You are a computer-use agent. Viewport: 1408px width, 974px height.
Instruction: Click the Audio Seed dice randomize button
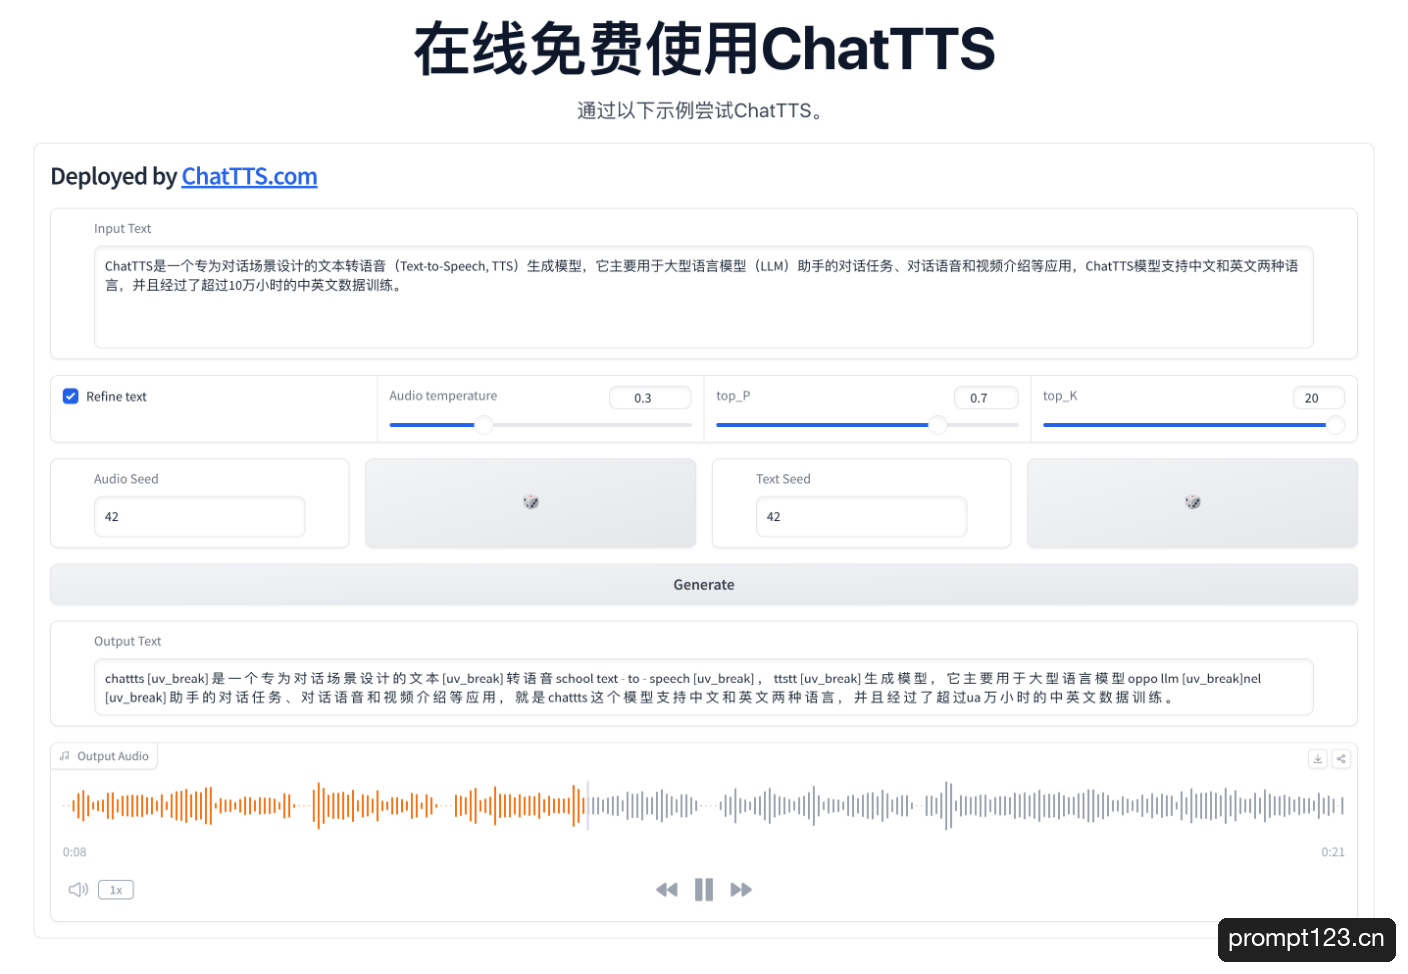pos(530,503)
